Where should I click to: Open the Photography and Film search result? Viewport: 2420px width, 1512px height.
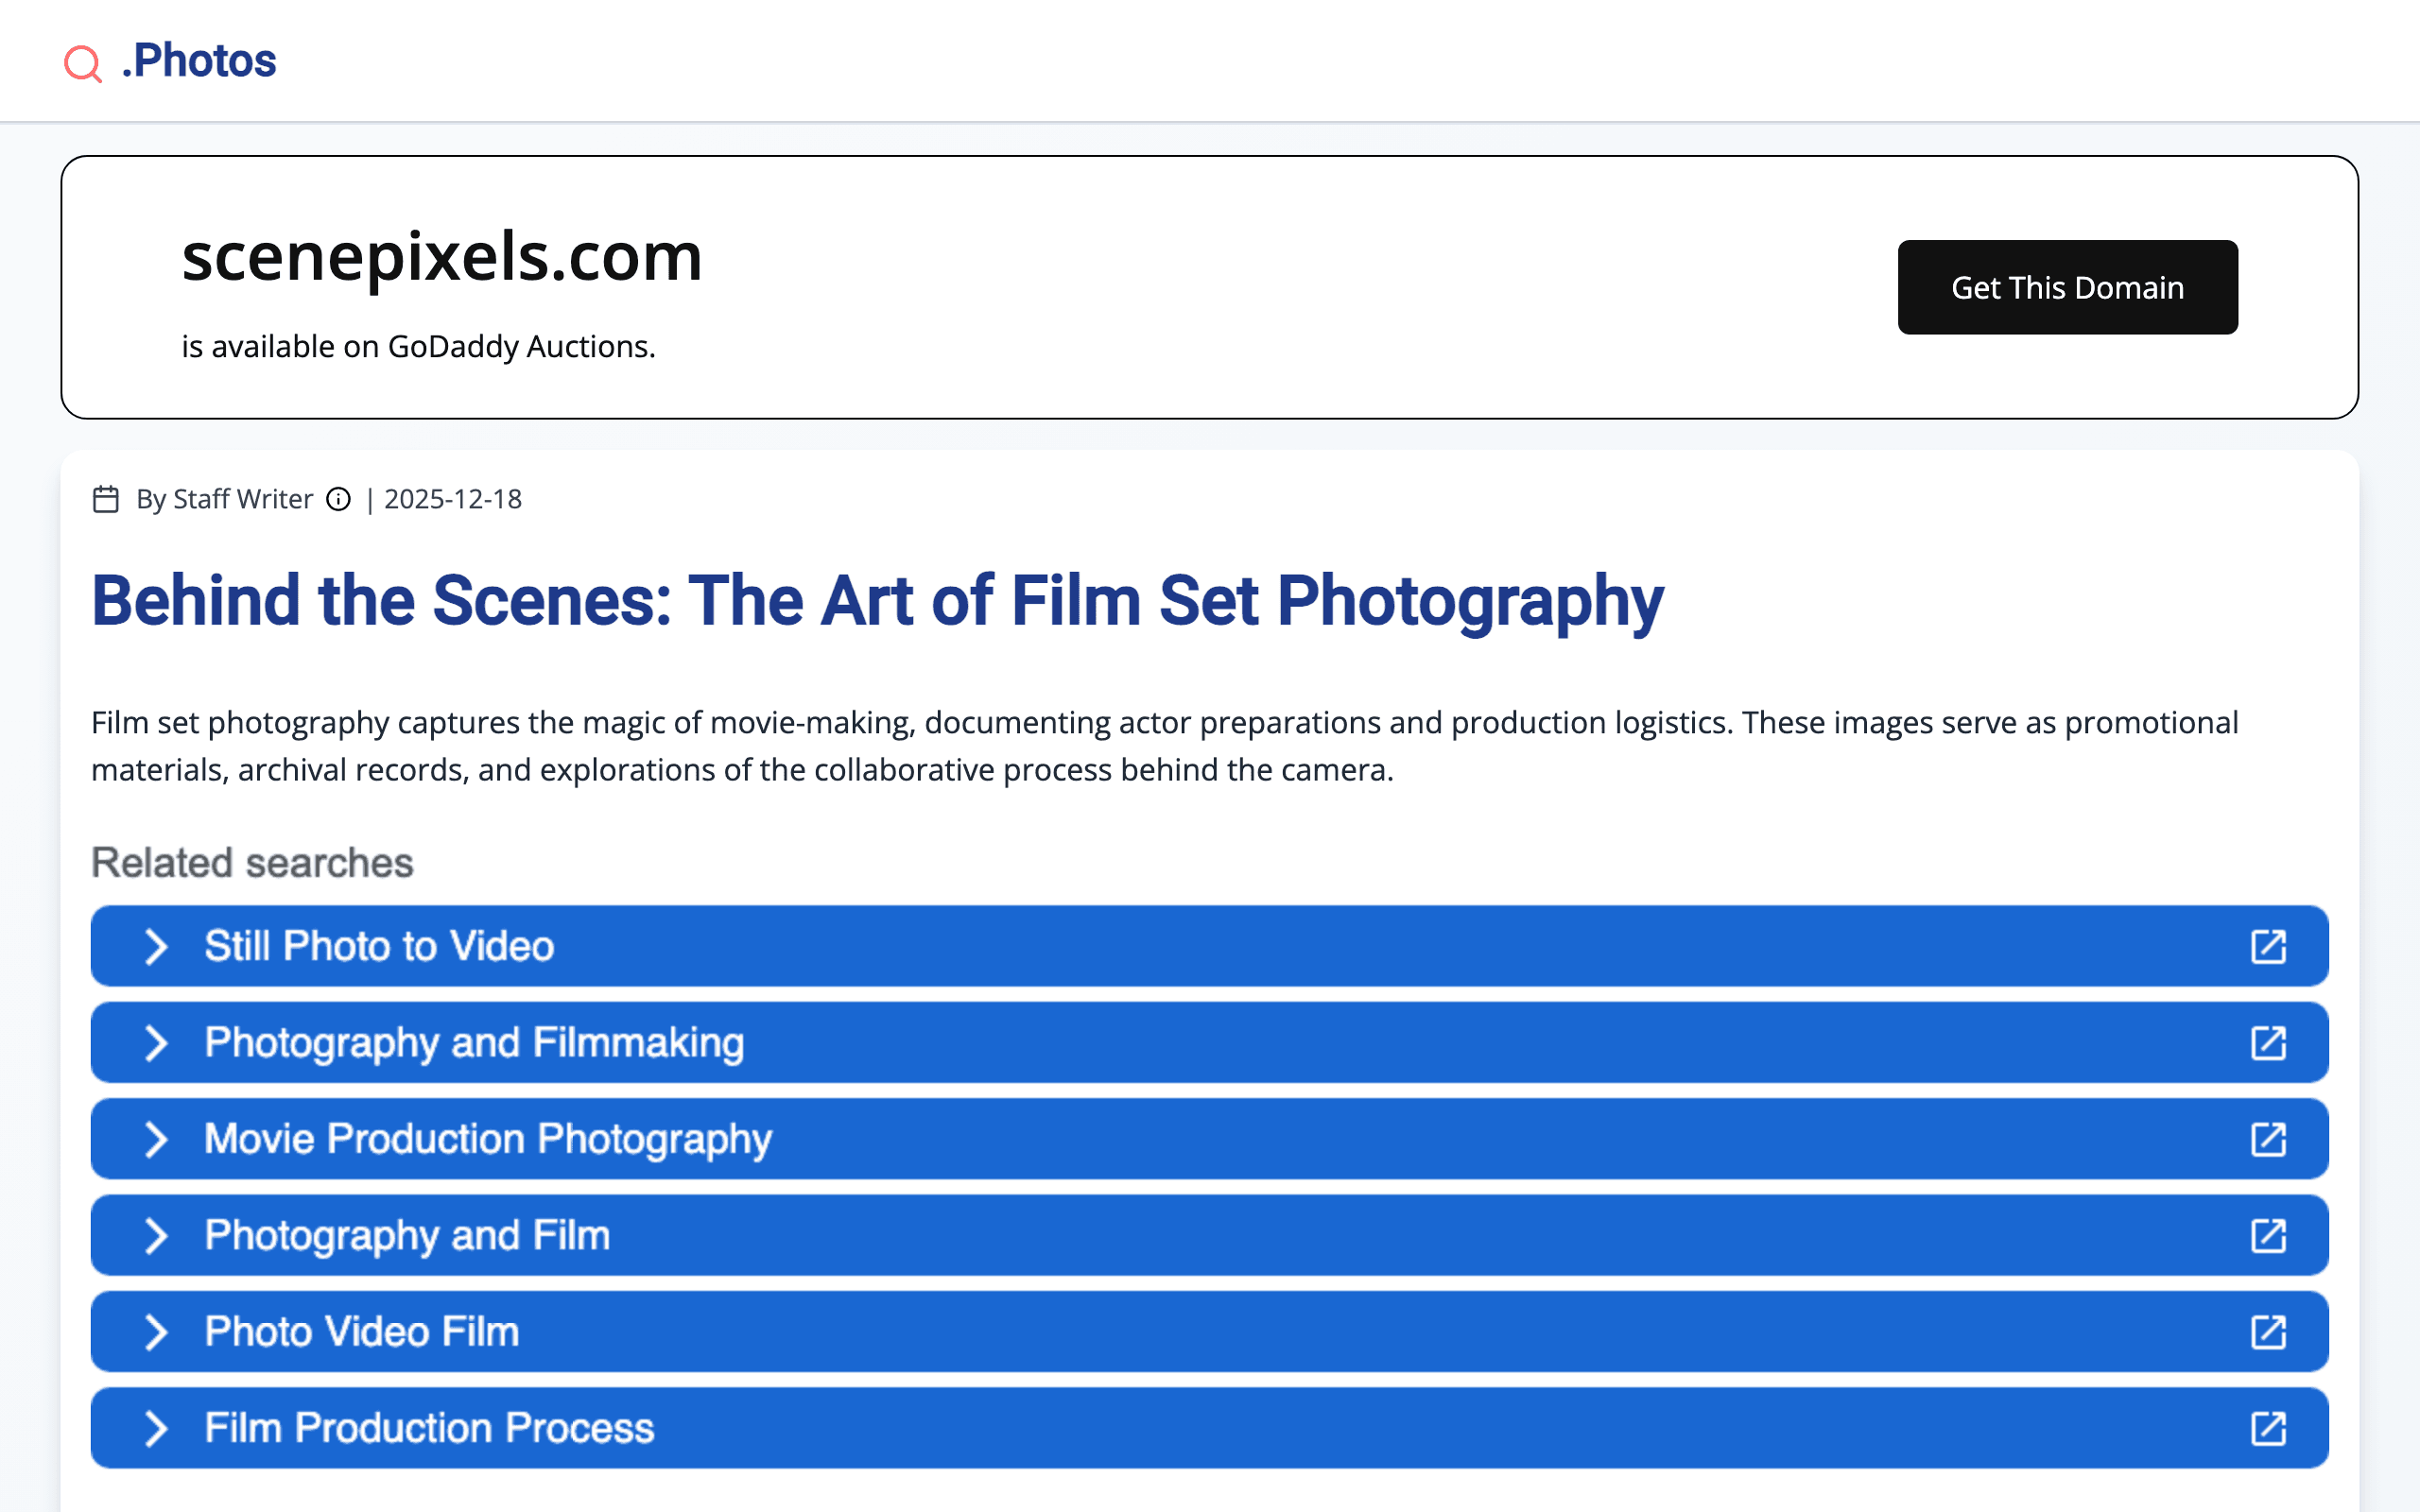[407, 1236]
